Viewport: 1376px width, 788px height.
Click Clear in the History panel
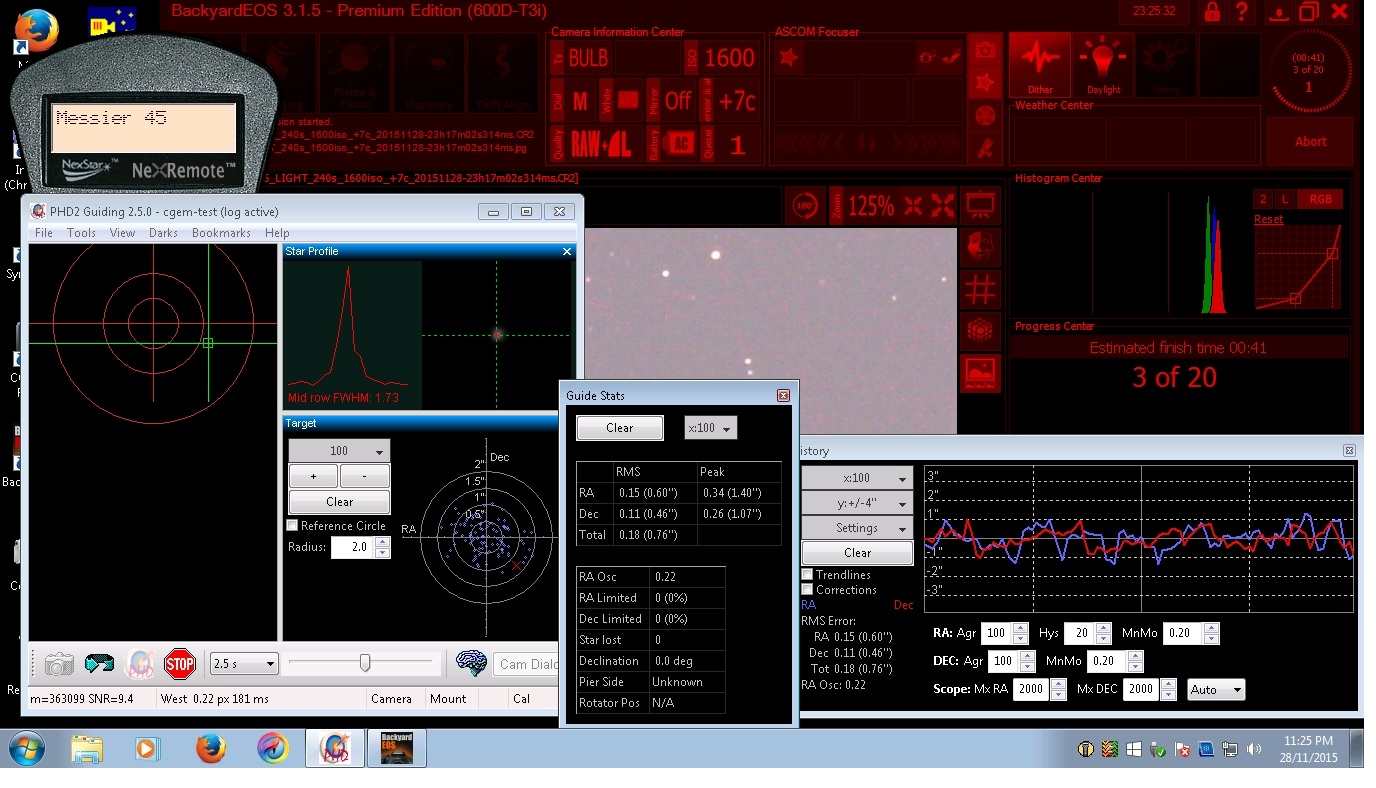tap(857, 553)
